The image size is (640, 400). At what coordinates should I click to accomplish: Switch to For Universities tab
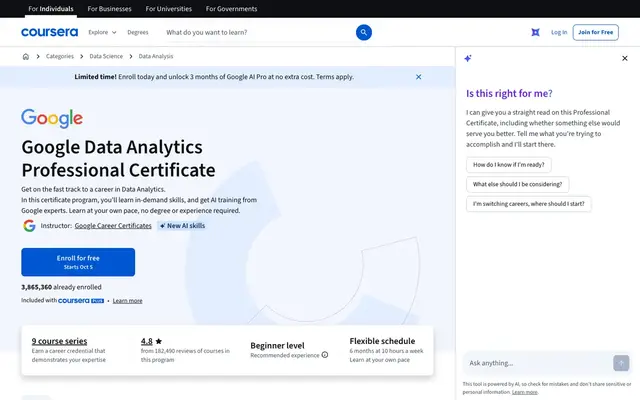pos(169,9)
